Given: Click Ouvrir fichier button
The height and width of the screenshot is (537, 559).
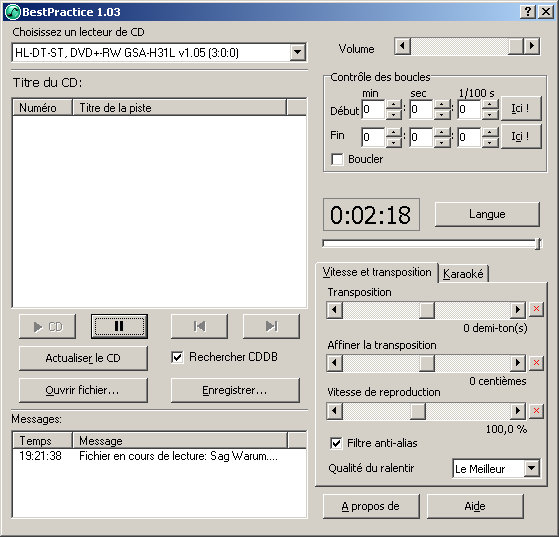Looking at the screenshot, I should tap(83, 390).
